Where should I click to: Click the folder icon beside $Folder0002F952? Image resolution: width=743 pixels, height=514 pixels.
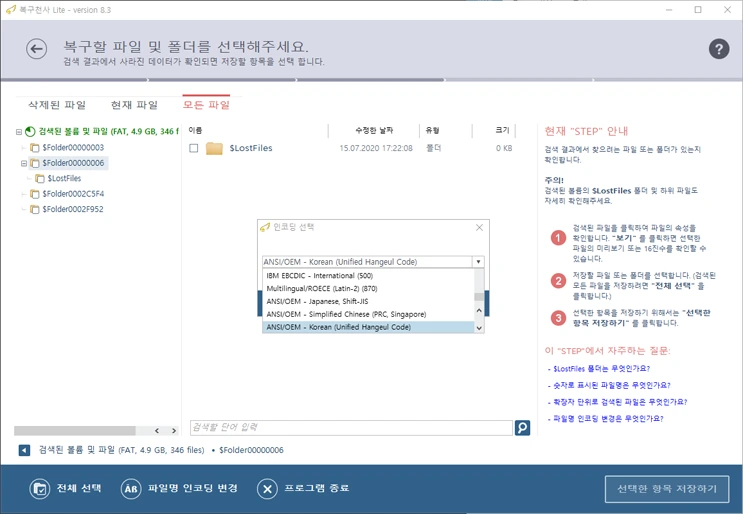point(35,209)
